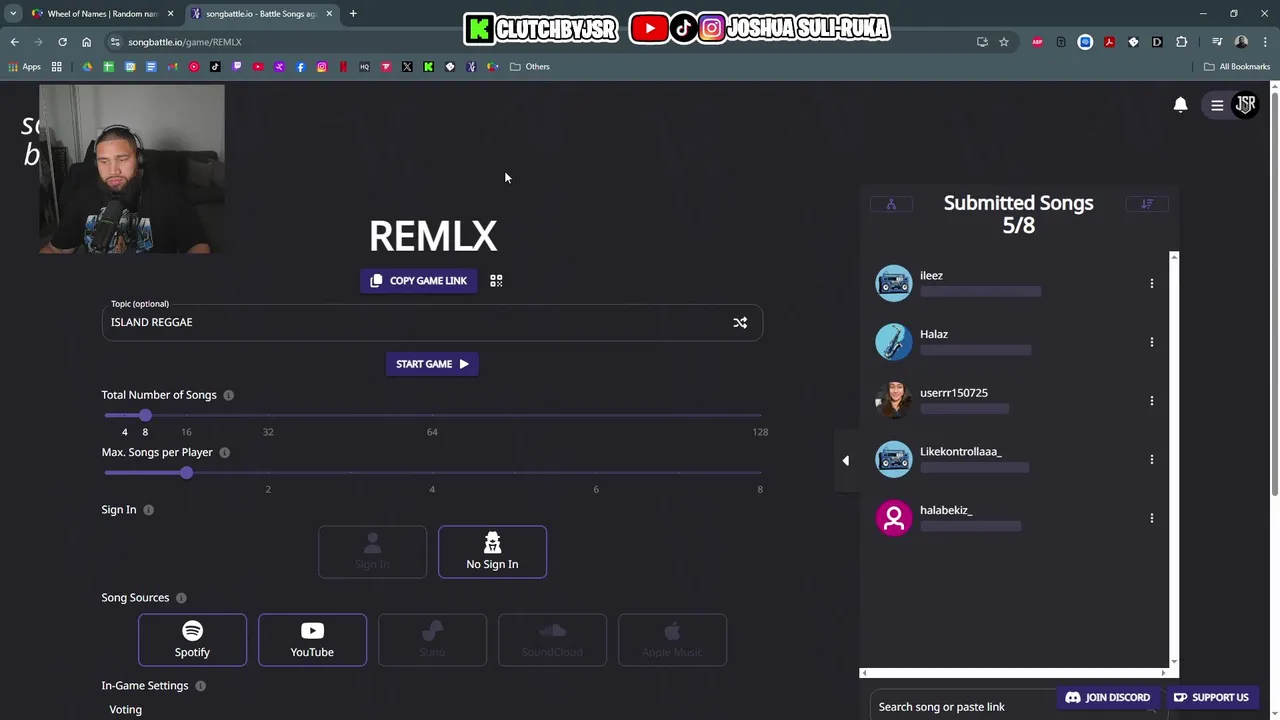Toggle Apple Music as a song source
The height and width of the screenshot is (720, 1280).
point(672,640)
